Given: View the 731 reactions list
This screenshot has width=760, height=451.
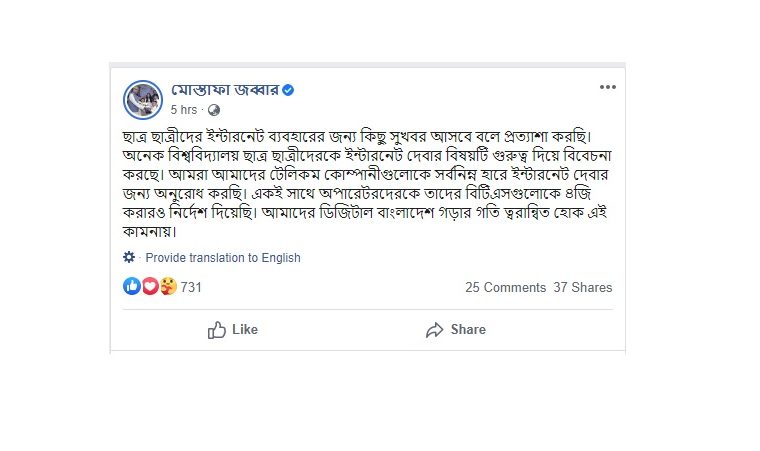Looking at the screenshot, I should click(x=191, y=287).
